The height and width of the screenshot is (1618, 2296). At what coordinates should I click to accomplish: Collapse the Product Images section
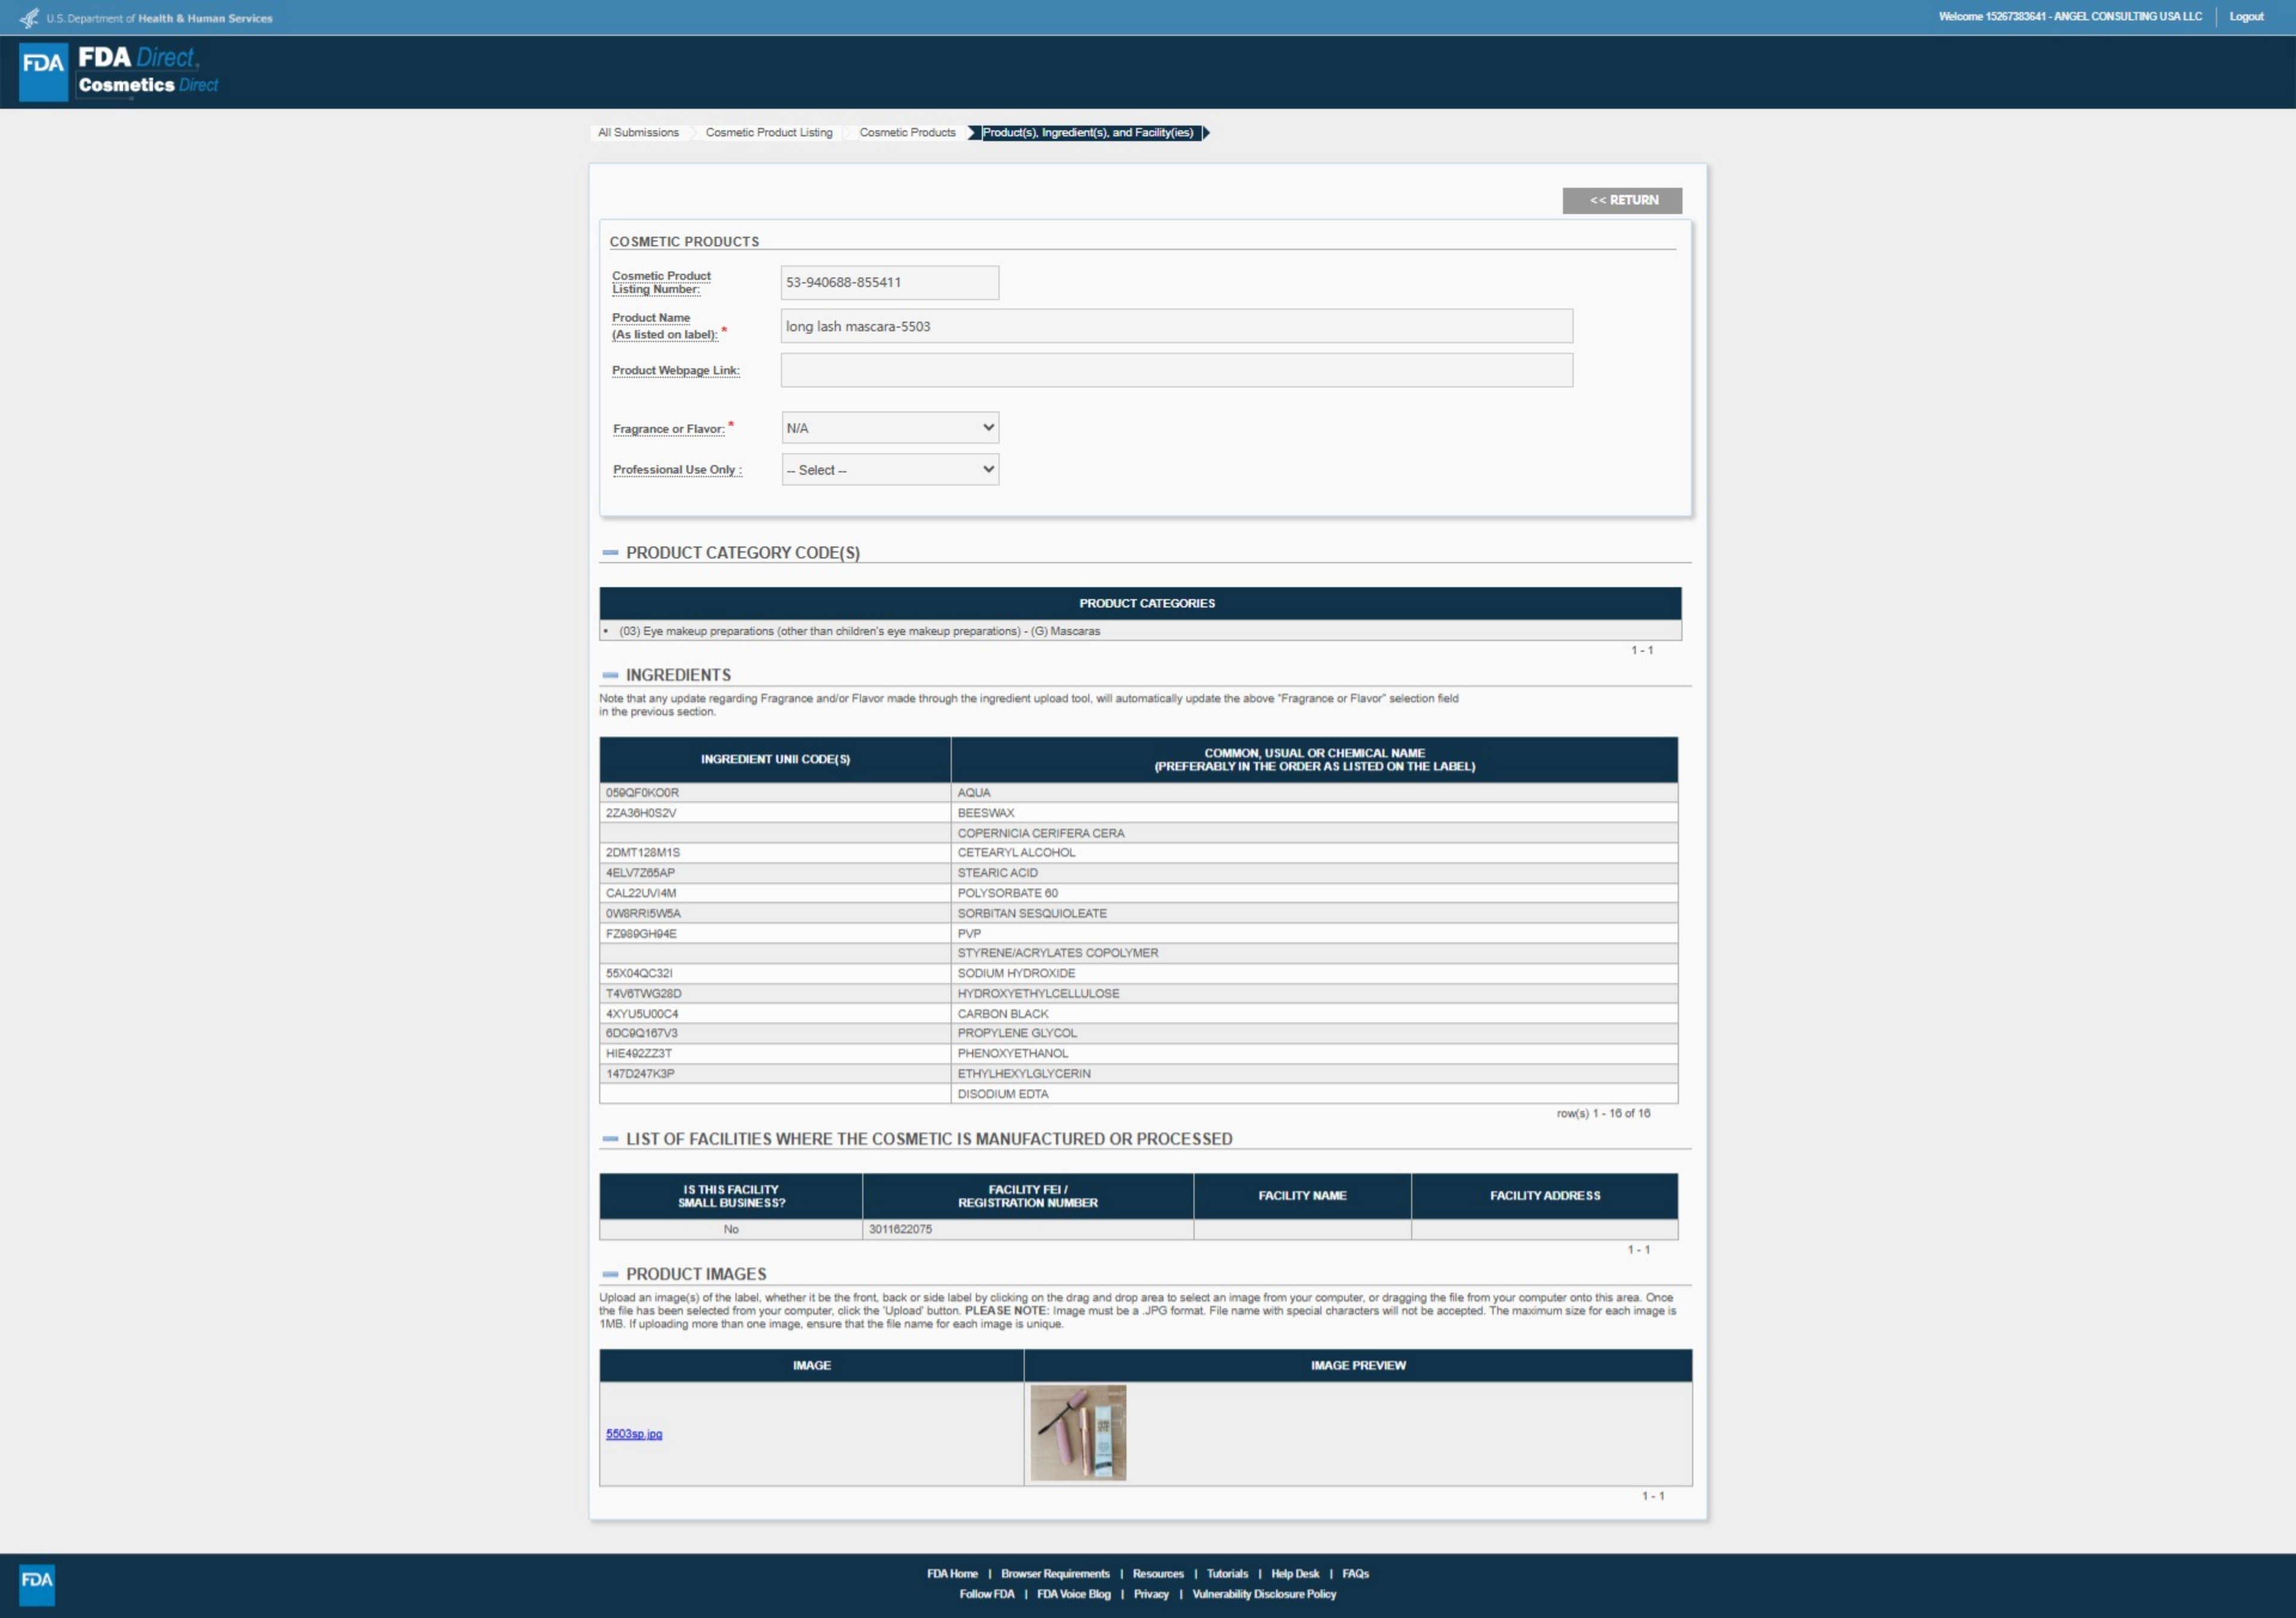[x=610, y=1274]
